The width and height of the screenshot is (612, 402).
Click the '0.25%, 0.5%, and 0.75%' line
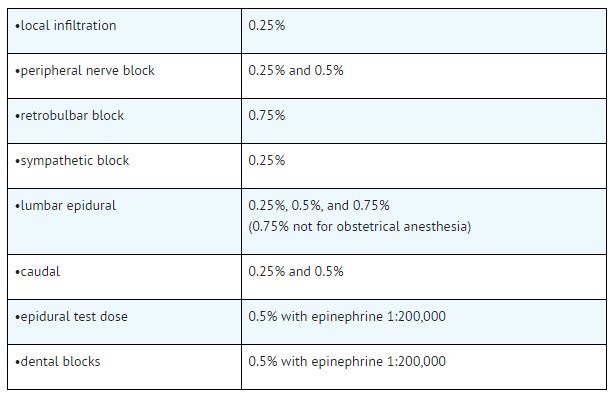click(319, 206)
